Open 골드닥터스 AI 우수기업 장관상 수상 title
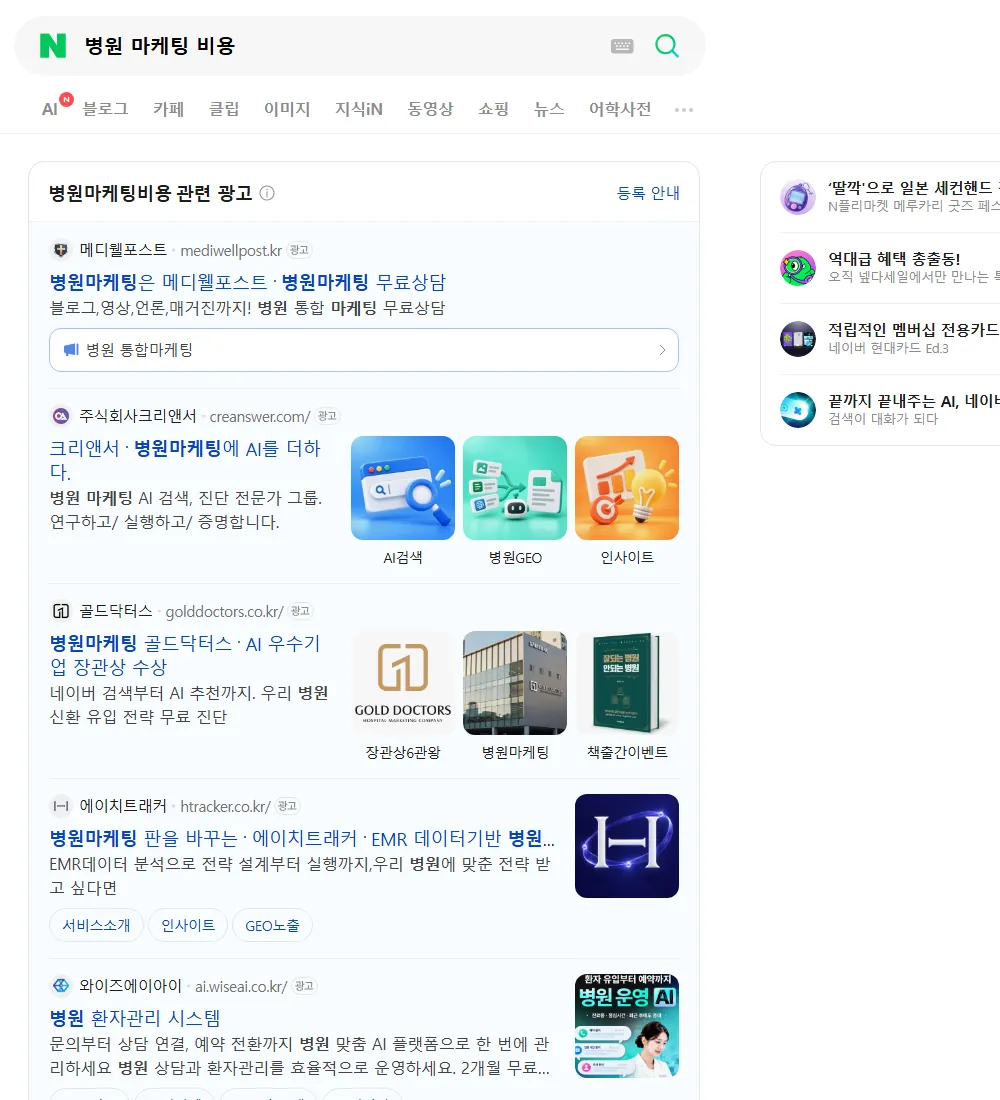 click(185, 655)
